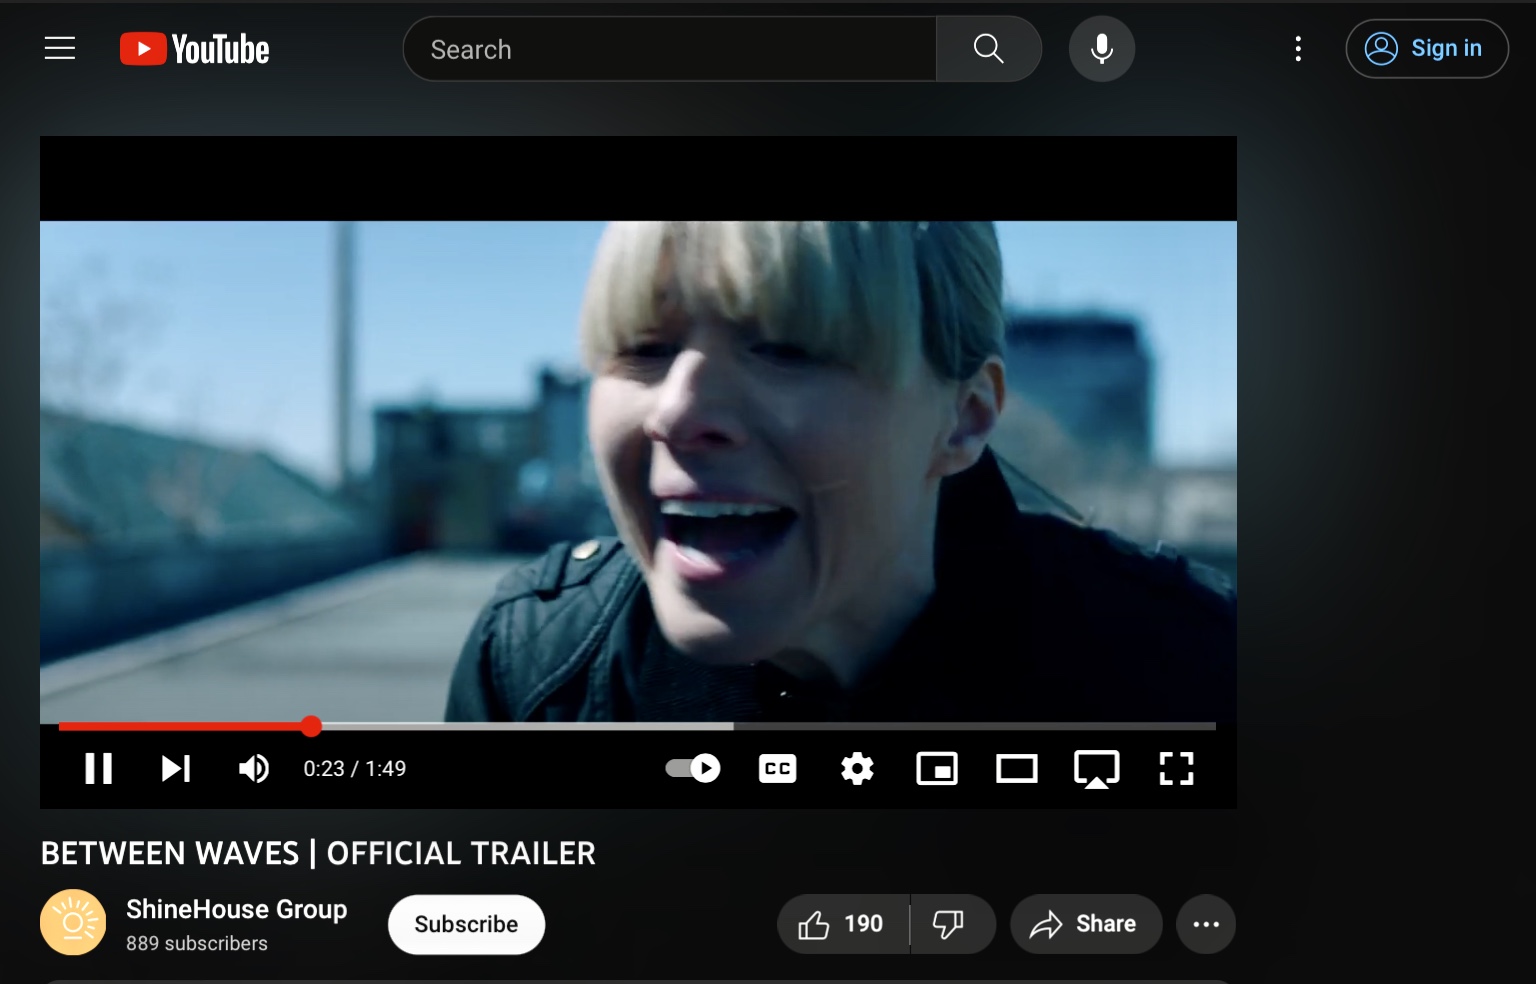Enter full screen mode
Screen dimensions: 1536x984
[1176, 768]
